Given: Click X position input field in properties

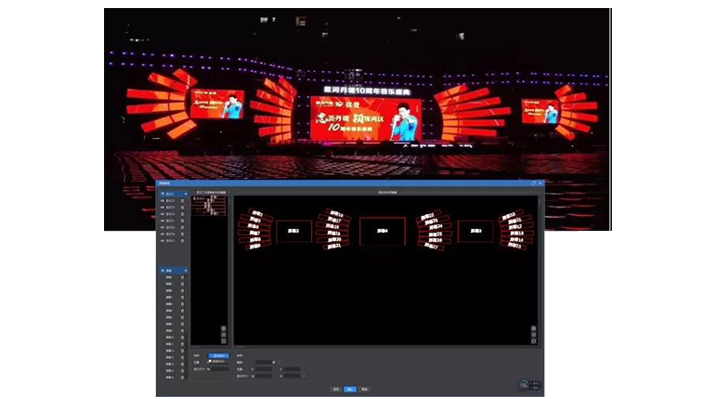Looking at the screenshot, I should tap(264, 369).
